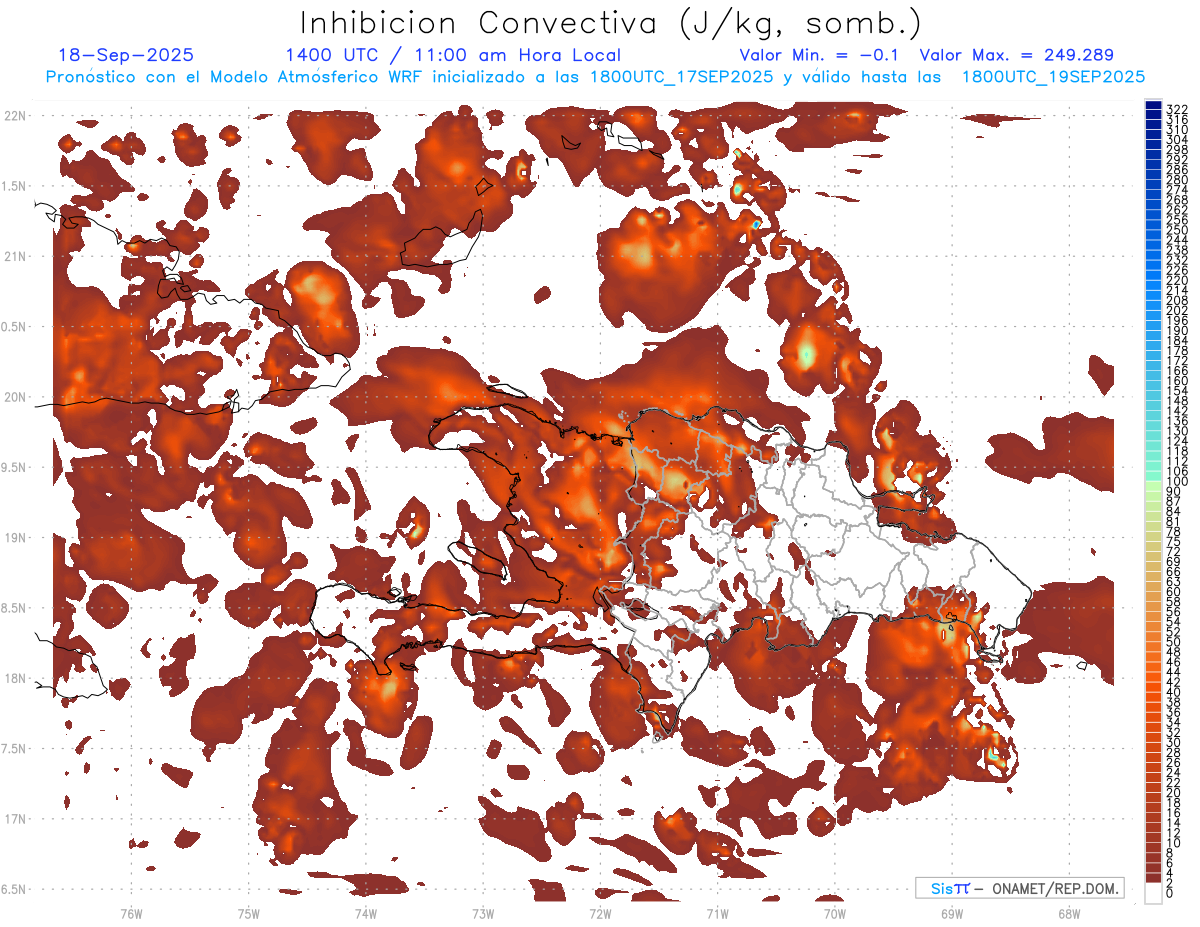Click the '322' legend value

(1177, 109)
